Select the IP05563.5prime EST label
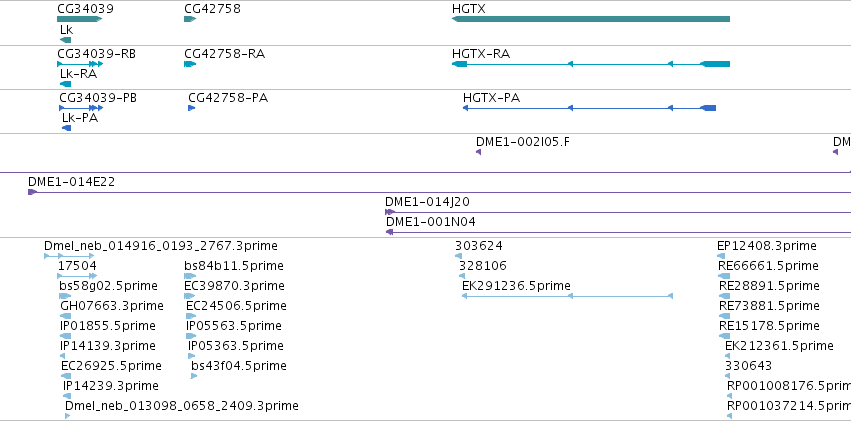 (x=234, y=326)
